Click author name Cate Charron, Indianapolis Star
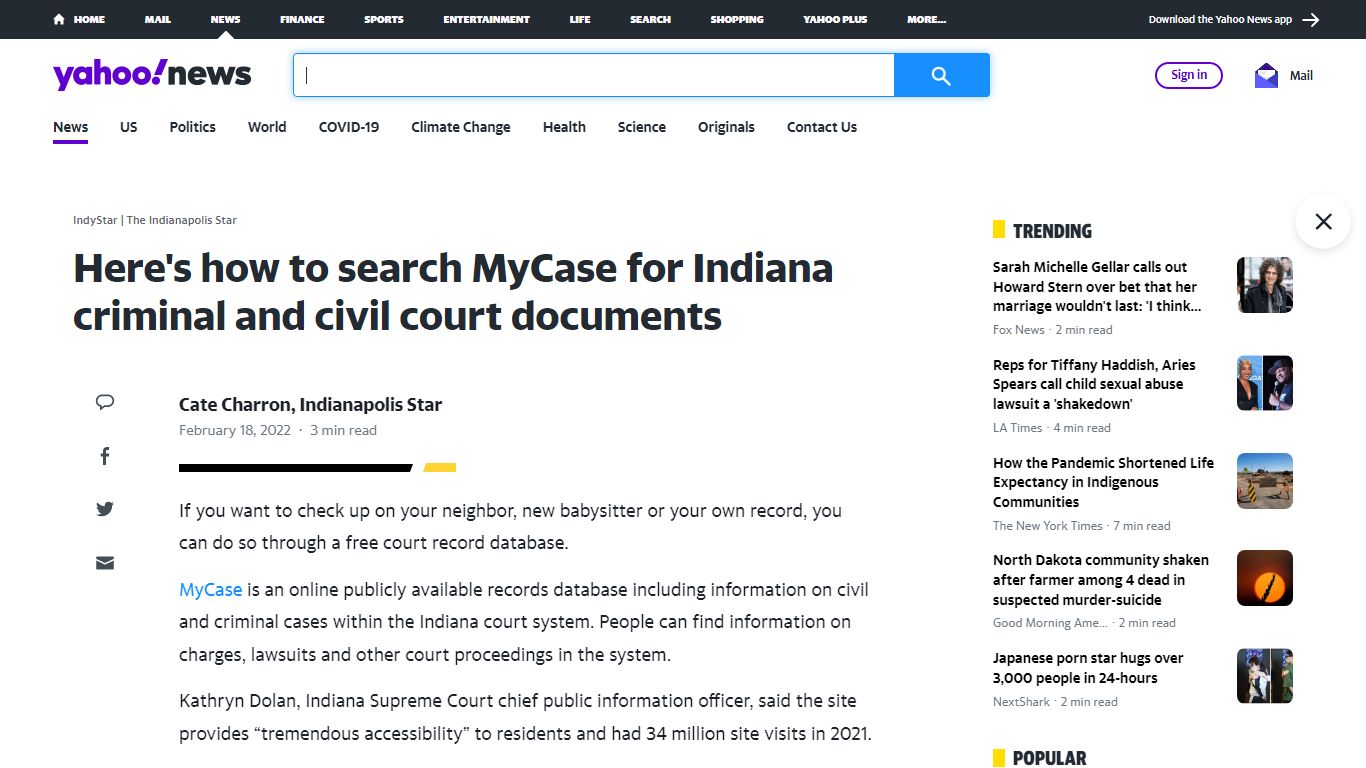 point(310,405)
